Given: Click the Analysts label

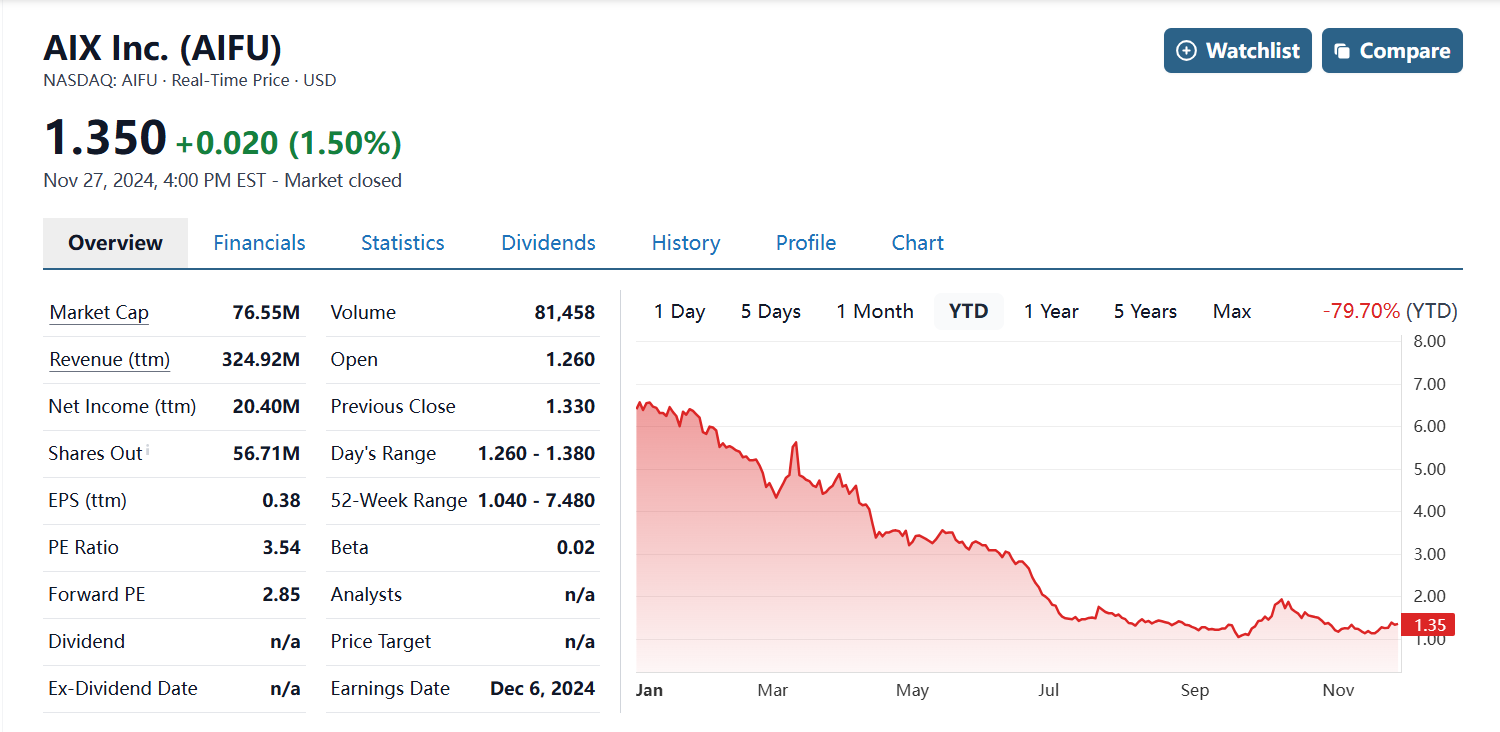Looking at the screenshot, I should pyautogui.click(x=366, y=595).
